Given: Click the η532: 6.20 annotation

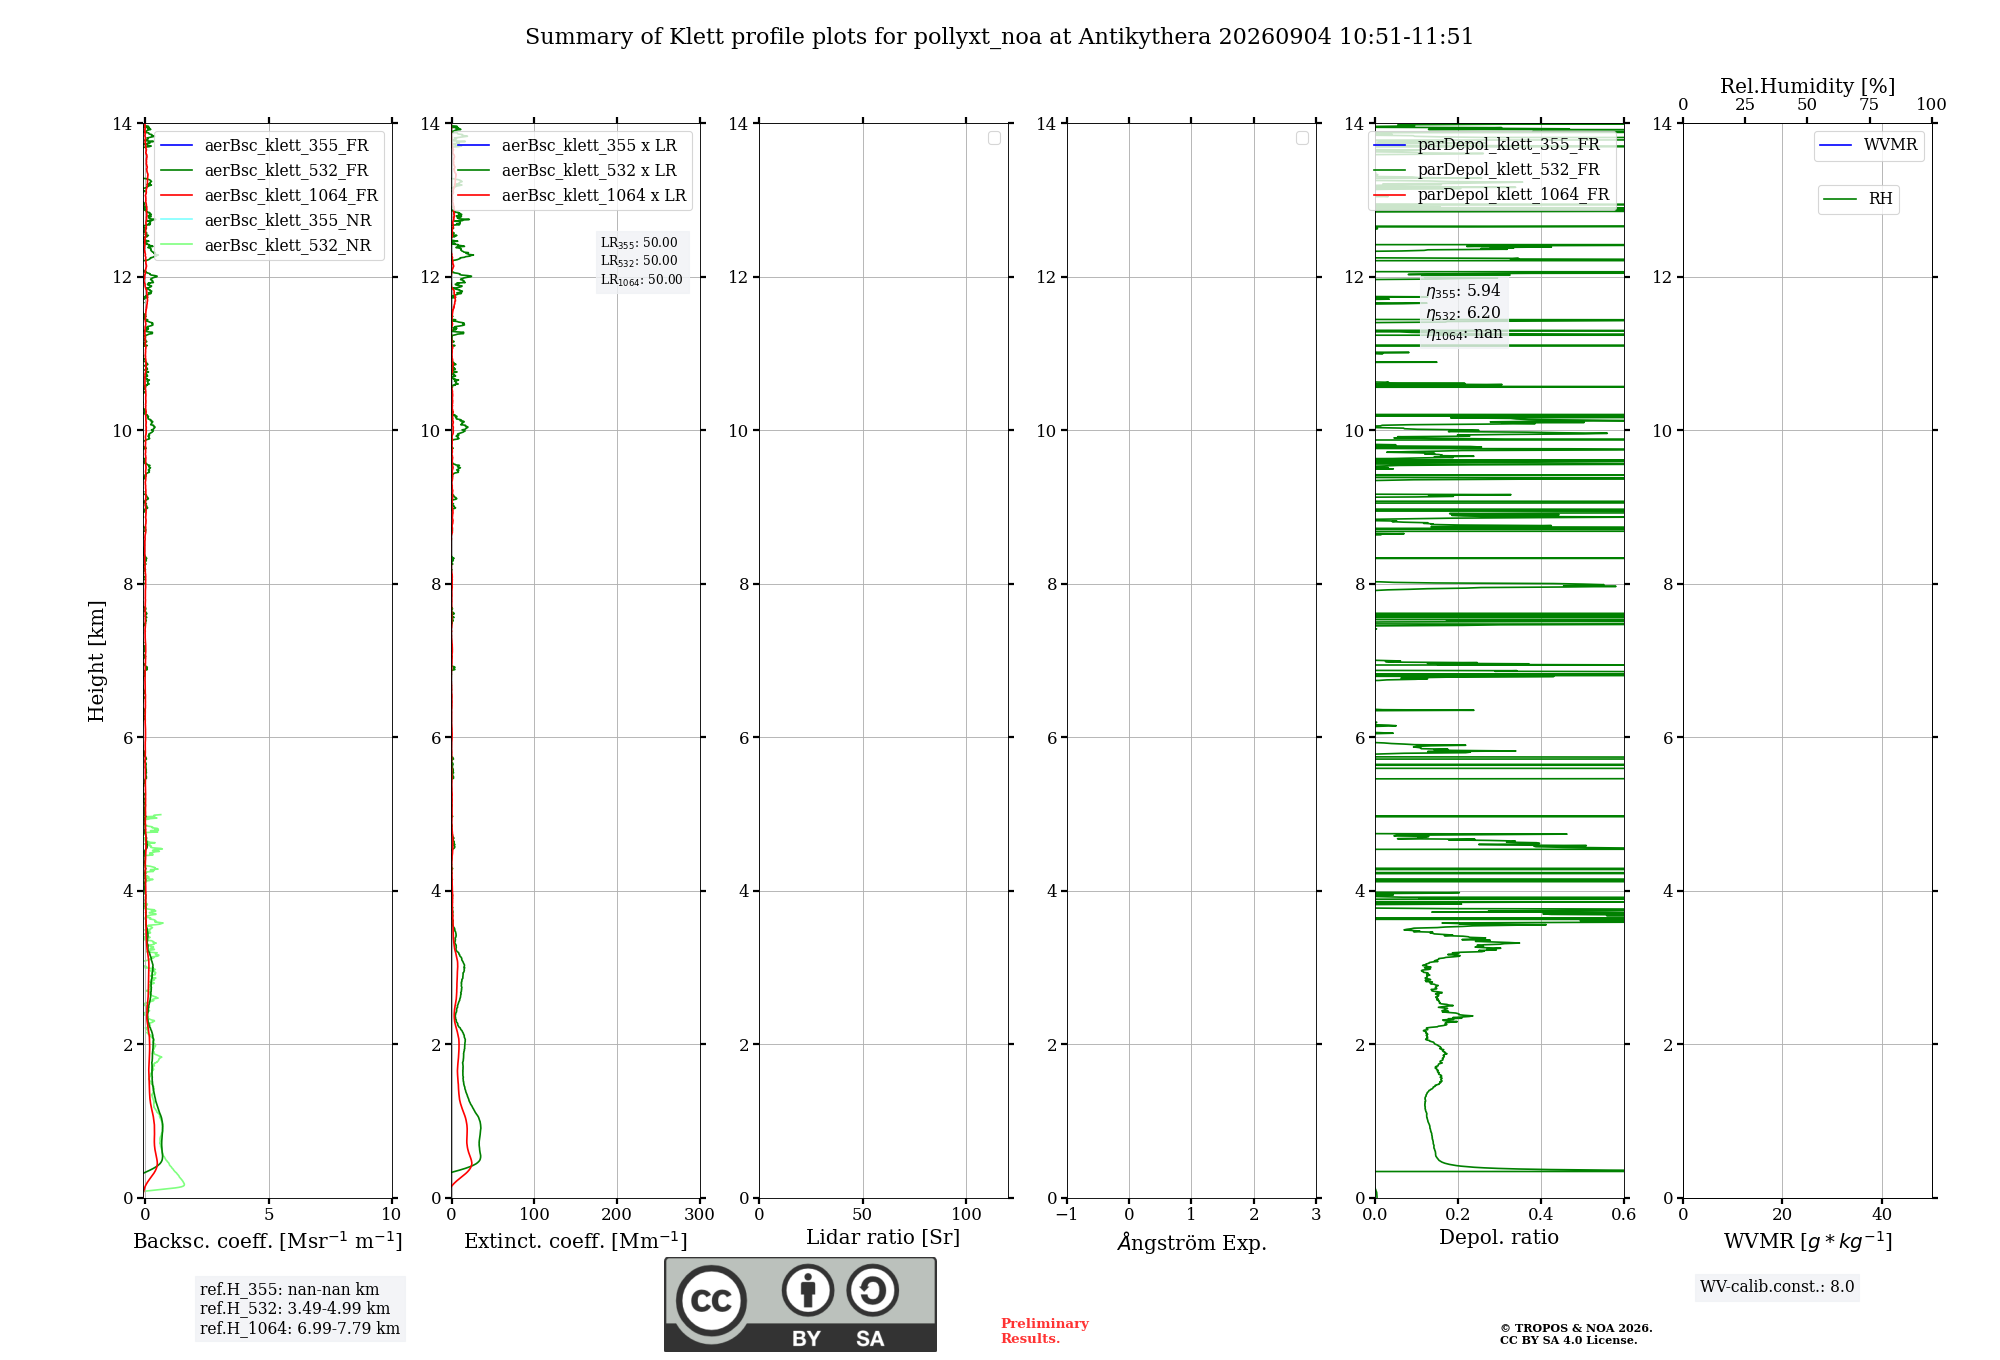Looking at the screenshot, I should click(1463, 313).
